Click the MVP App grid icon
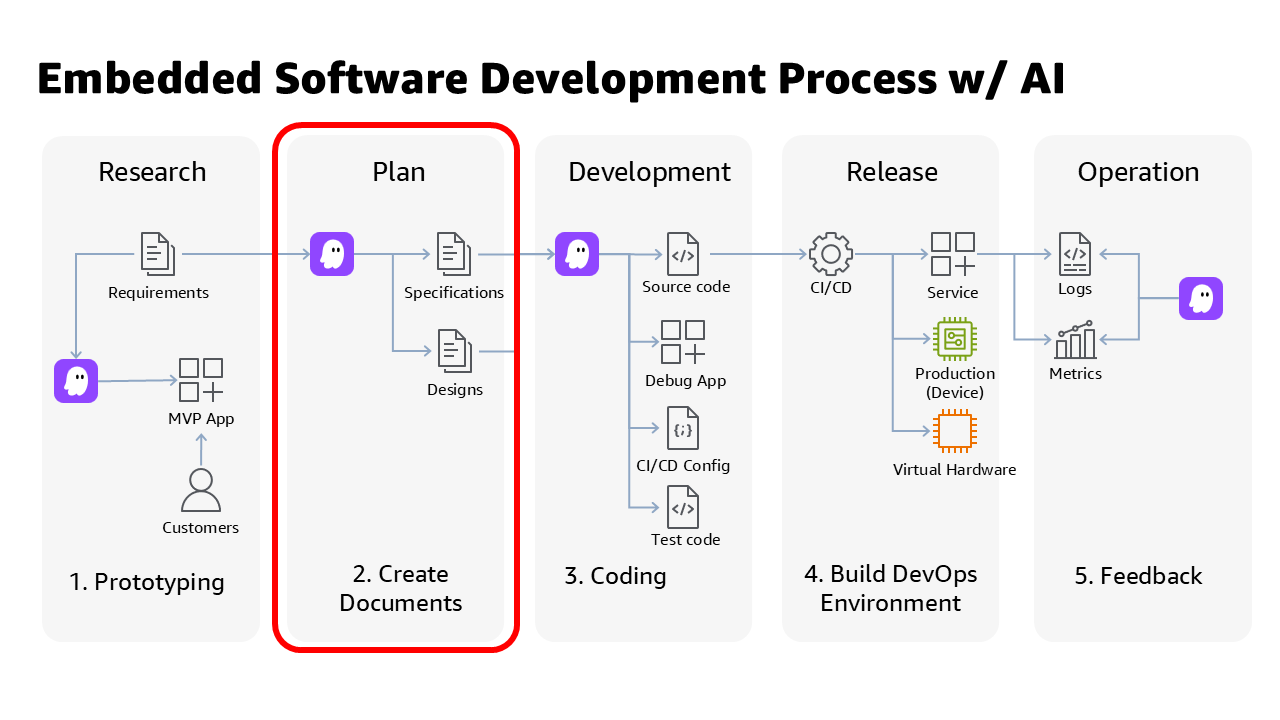The height and width of the screenshot is (720, 1280). tap(201, 381)
